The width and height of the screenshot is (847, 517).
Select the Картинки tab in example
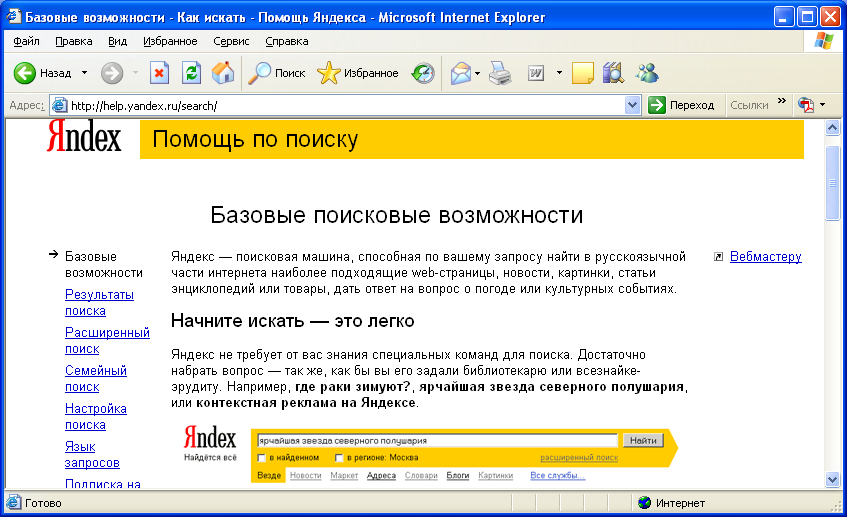point(495,475)
